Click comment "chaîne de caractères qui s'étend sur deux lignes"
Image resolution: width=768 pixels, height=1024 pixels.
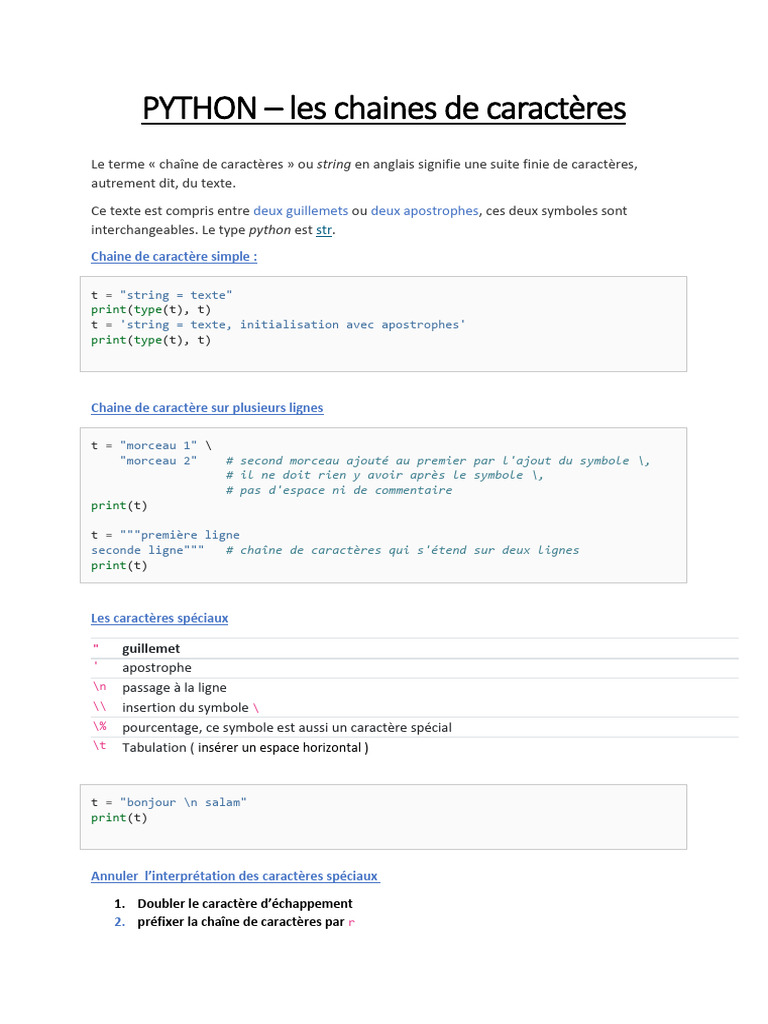(402, 550)
